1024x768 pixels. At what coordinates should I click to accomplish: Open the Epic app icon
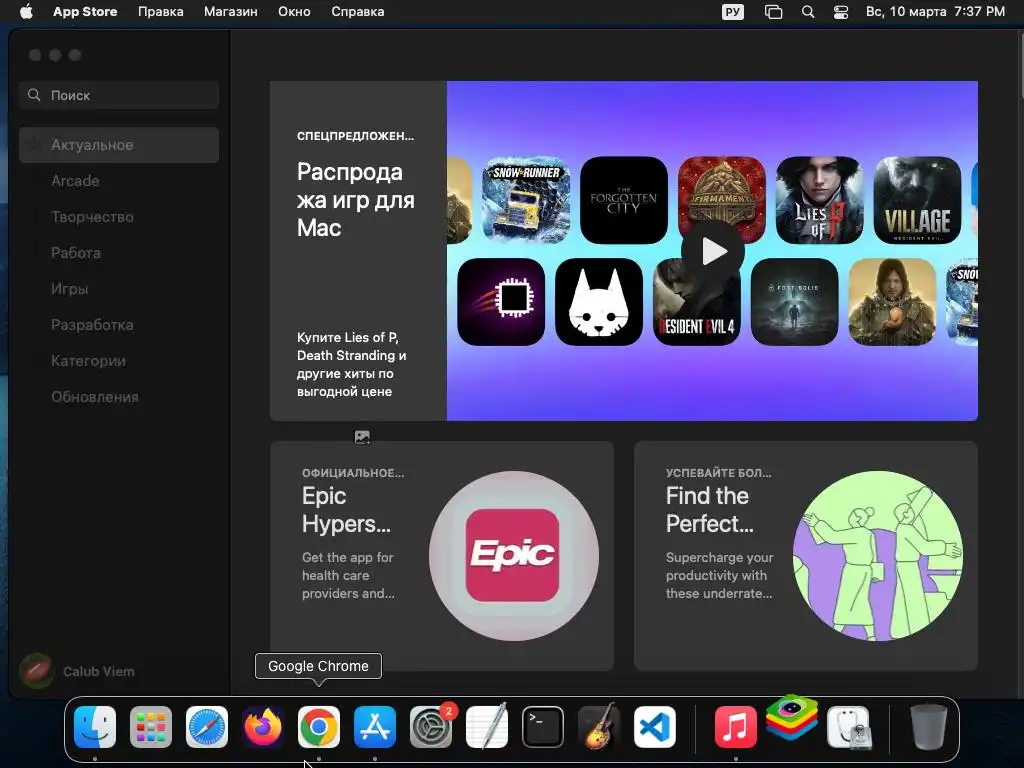(x=513, y=556)
